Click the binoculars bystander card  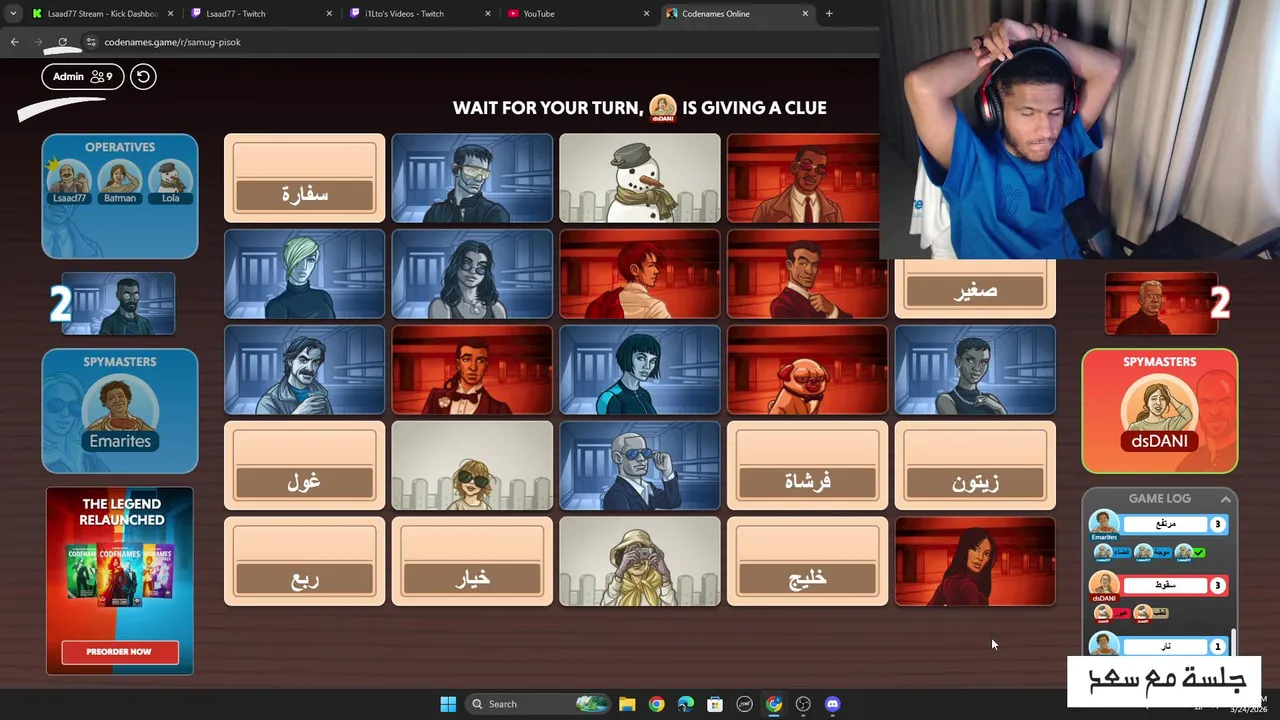coord(640,562)
